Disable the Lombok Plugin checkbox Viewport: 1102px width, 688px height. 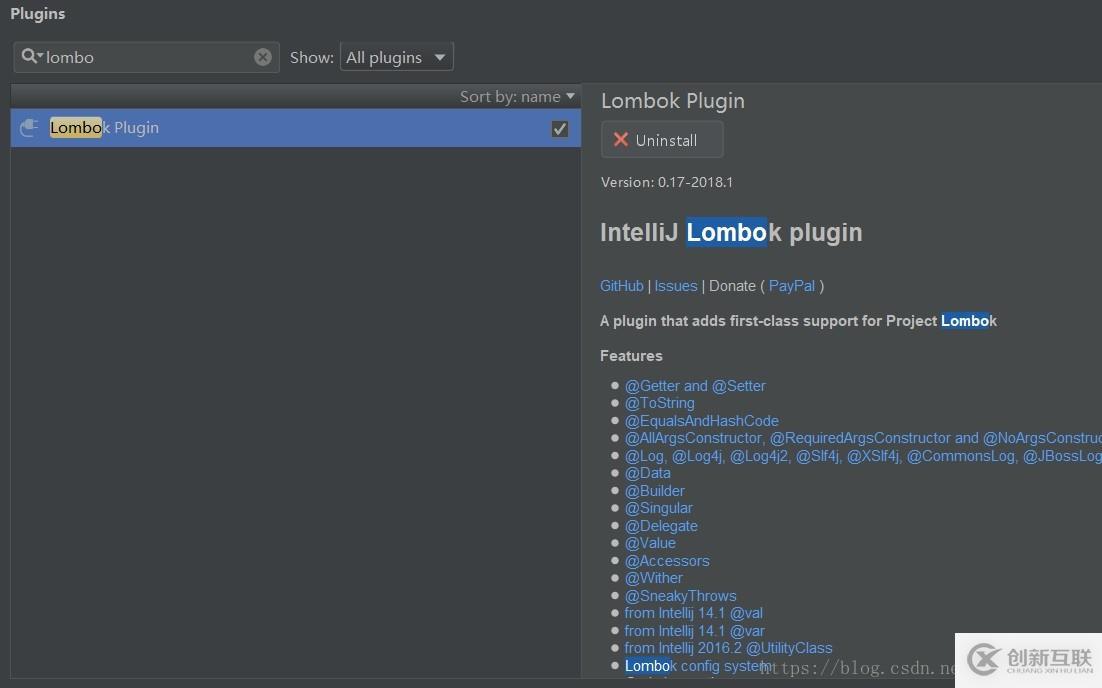point(559,128)
